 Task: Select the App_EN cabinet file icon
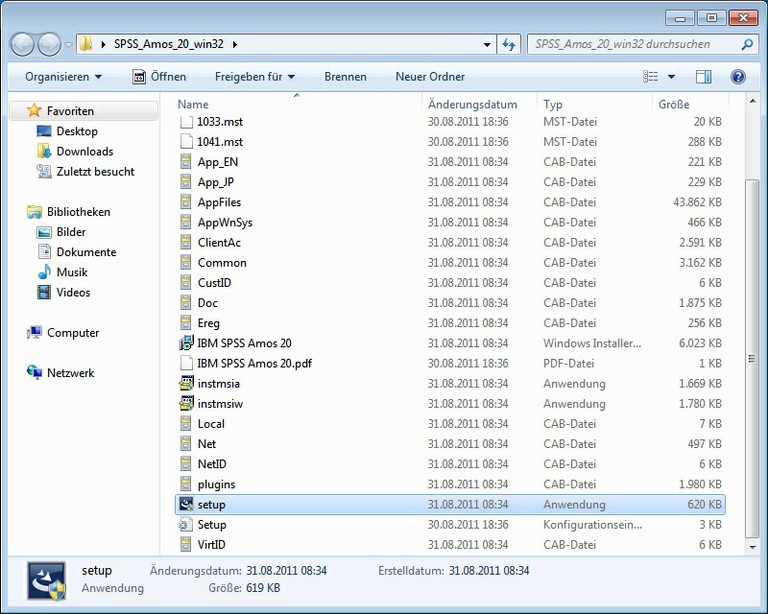[x=186, y=162]
